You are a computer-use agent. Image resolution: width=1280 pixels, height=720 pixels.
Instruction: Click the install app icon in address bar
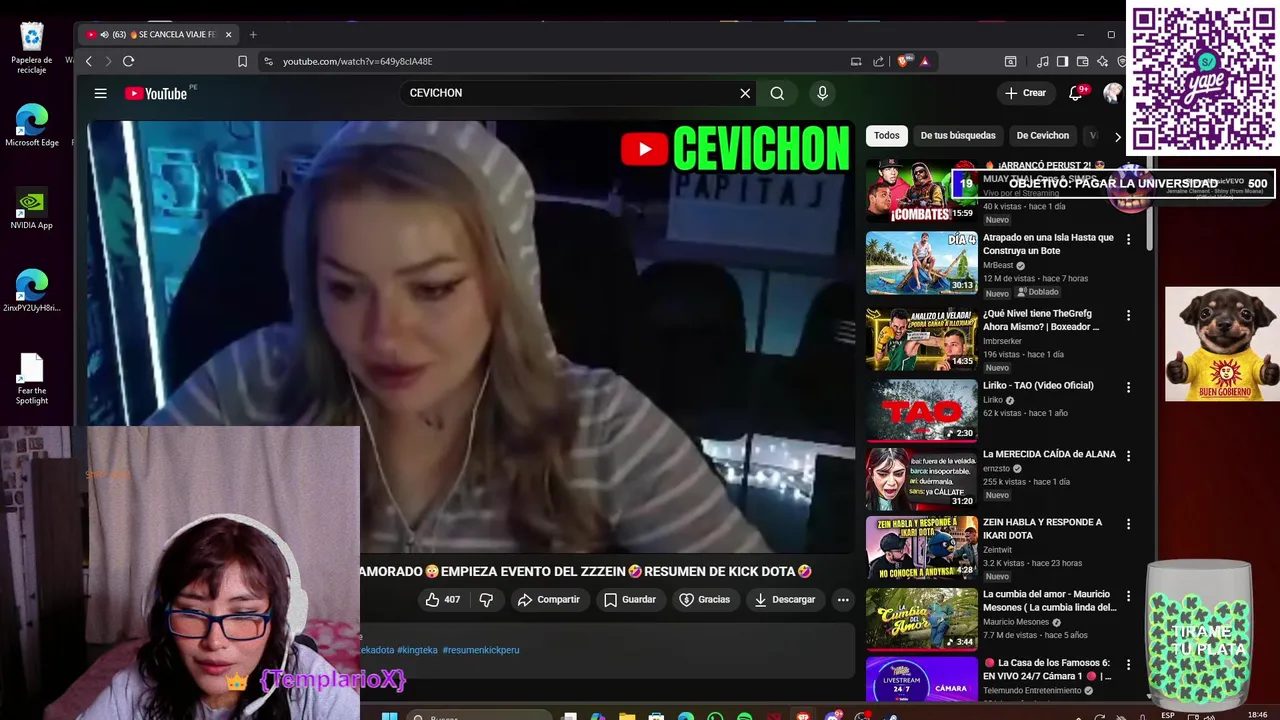[x=856, y=61]
